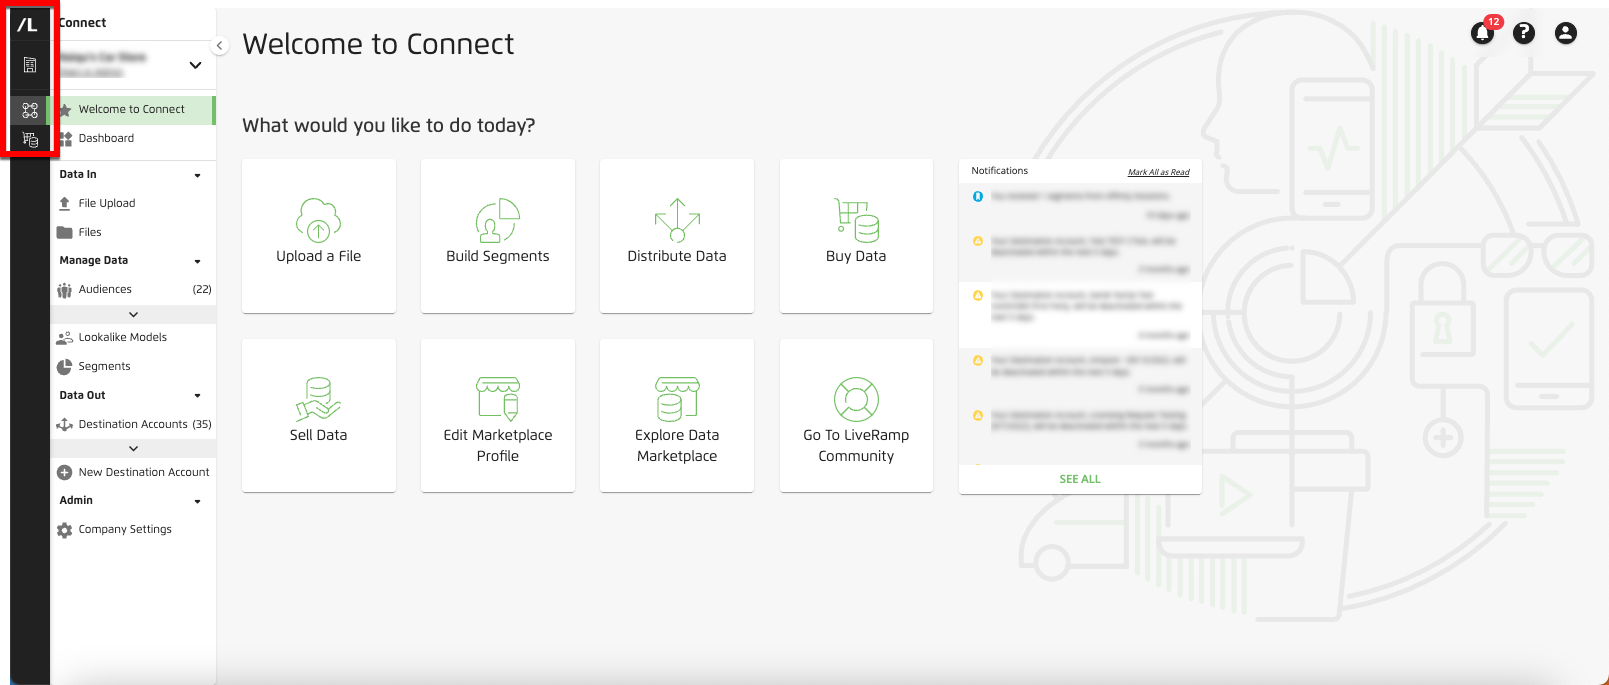Screen dimensions: 1609x685
Task: Click the LiveRamp Community lifebuoy icon
Action: [x=856, y=399]
